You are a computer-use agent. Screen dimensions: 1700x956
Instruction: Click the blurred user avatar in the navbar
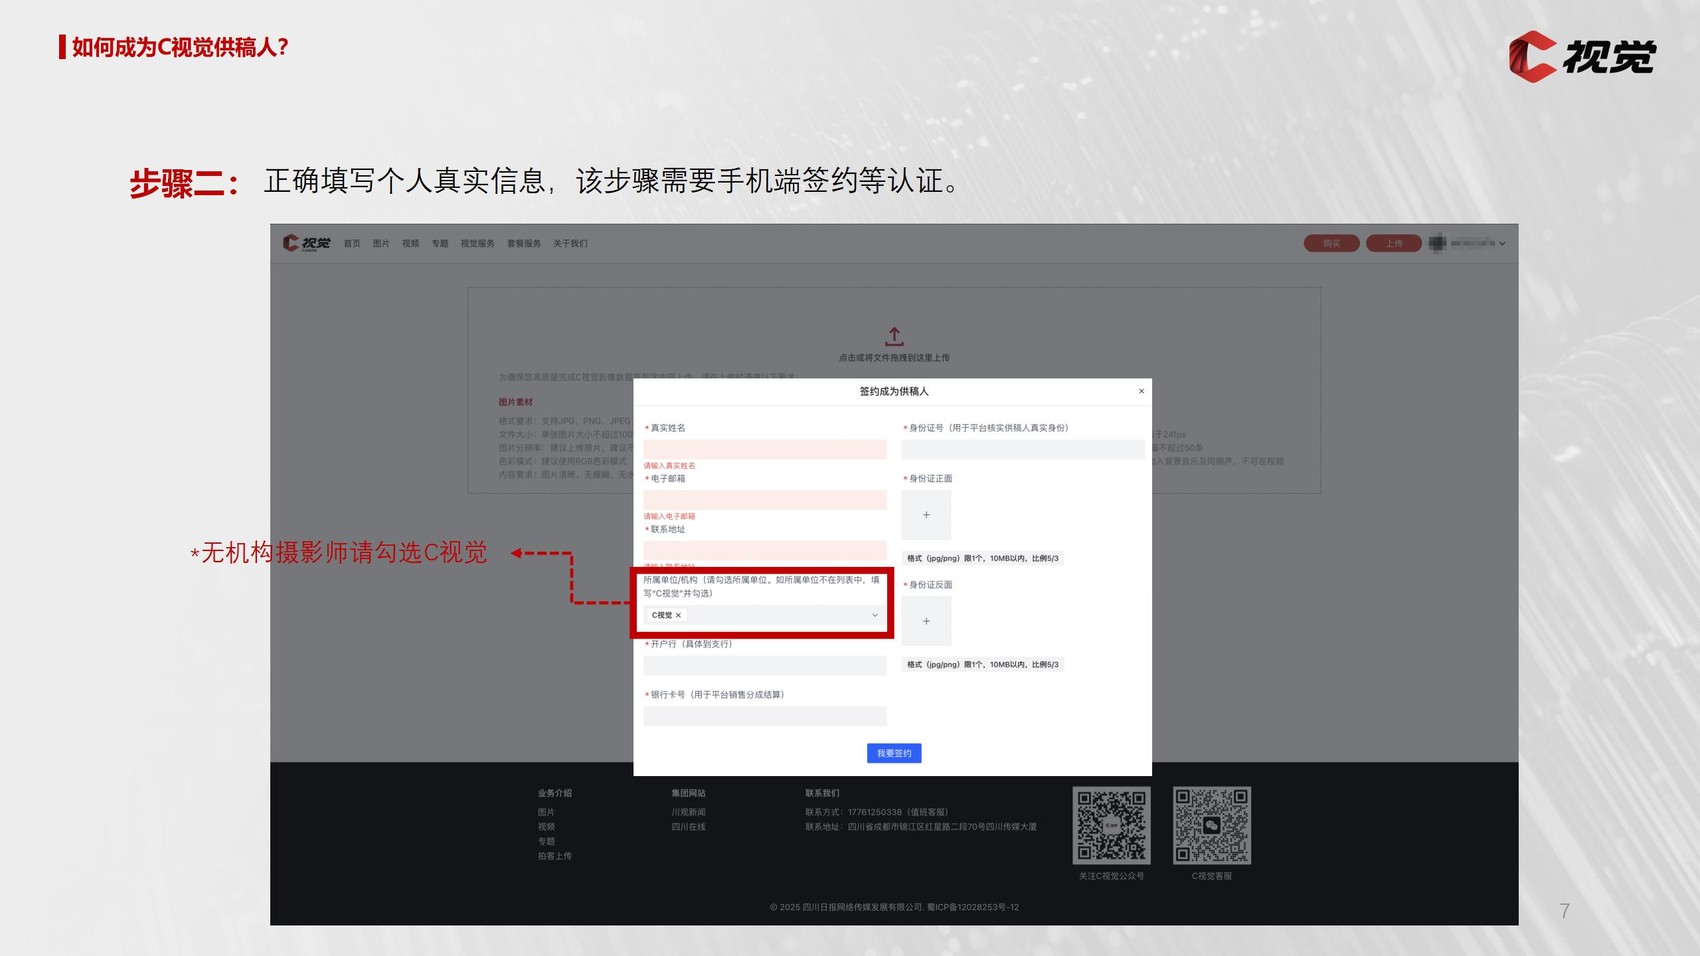tap(1437, 243)
